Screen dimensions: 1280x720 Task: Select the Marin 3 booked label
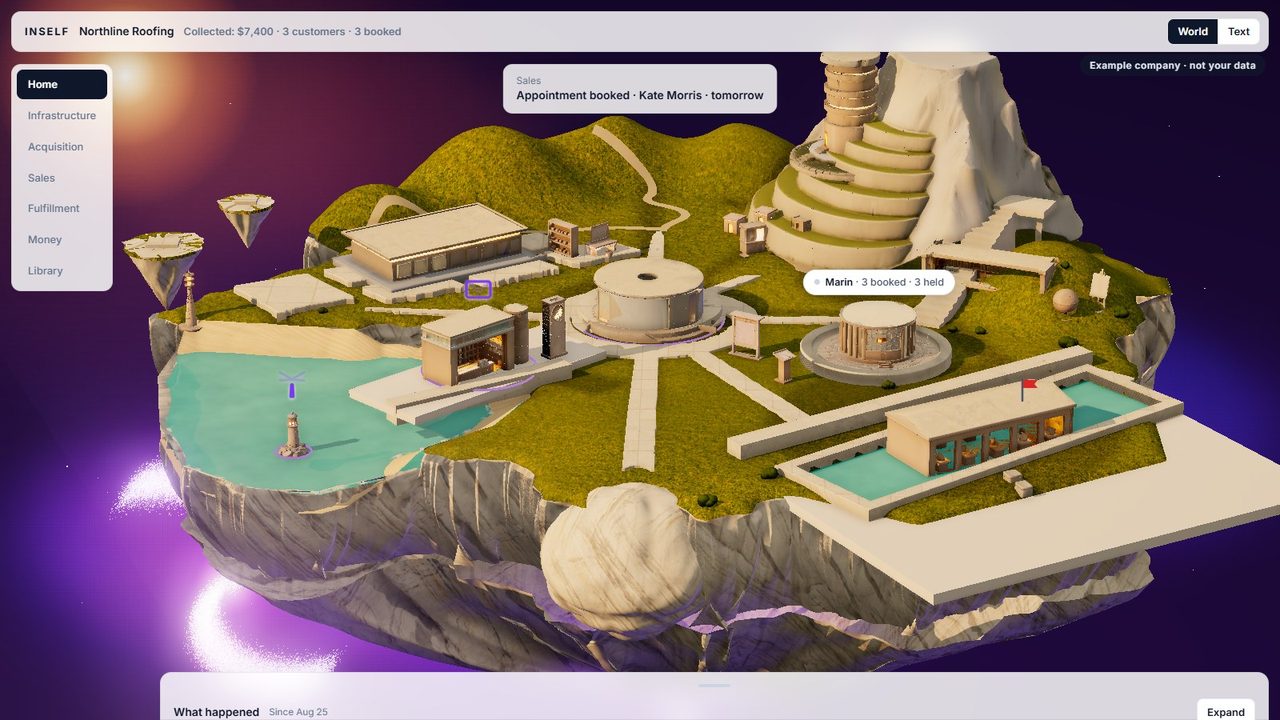(880, 282)
